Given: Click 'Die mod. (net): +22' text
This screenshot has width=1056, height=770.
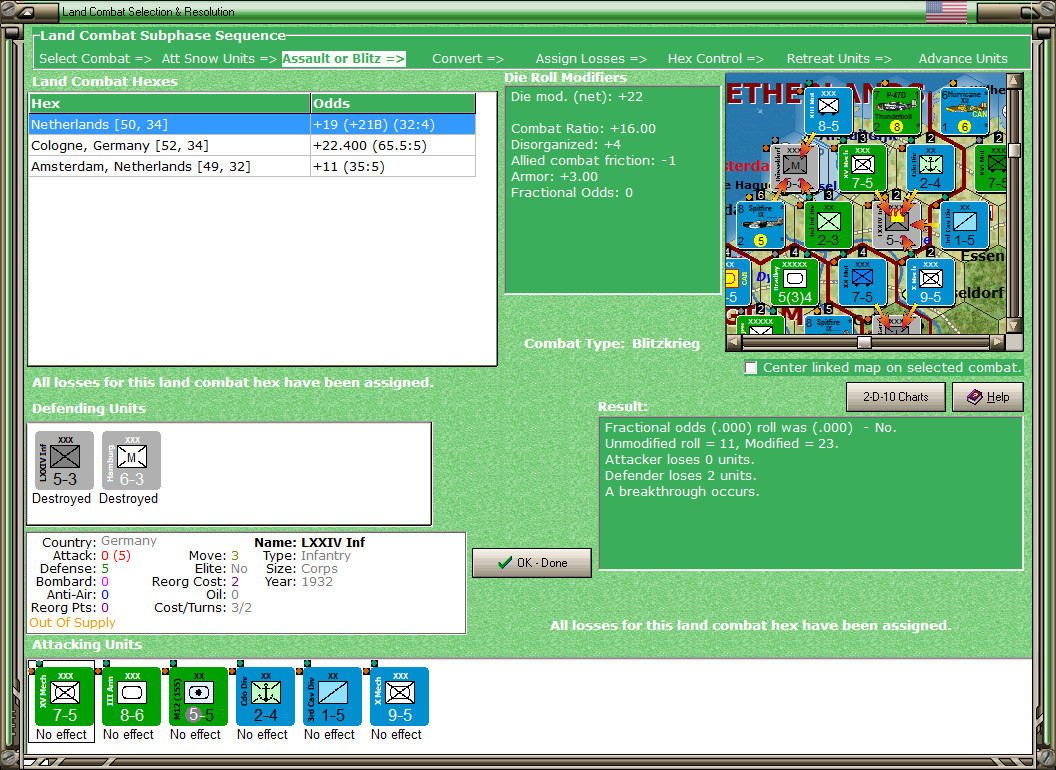Looking at the screenshot, I should tap(576, 96).
